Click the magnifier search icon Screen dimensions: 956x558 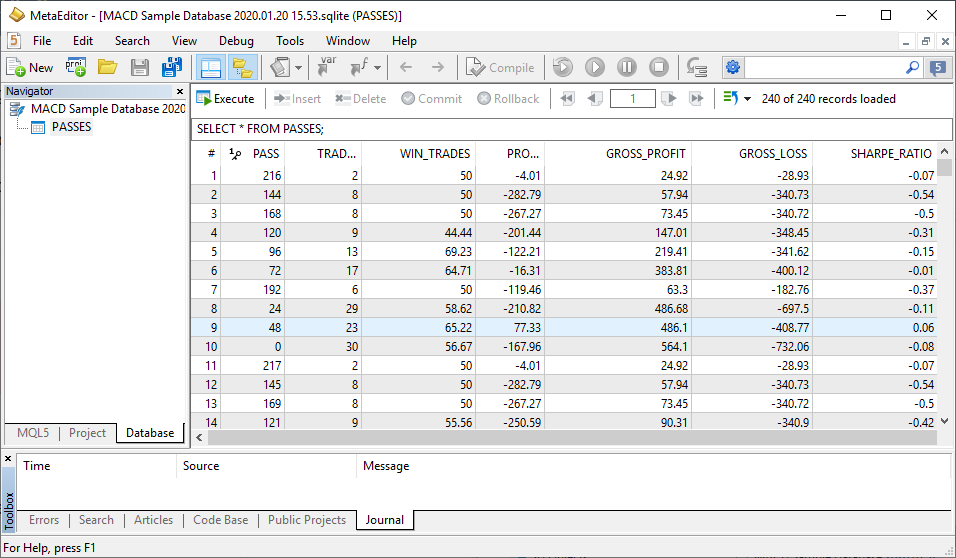(912, 67)
